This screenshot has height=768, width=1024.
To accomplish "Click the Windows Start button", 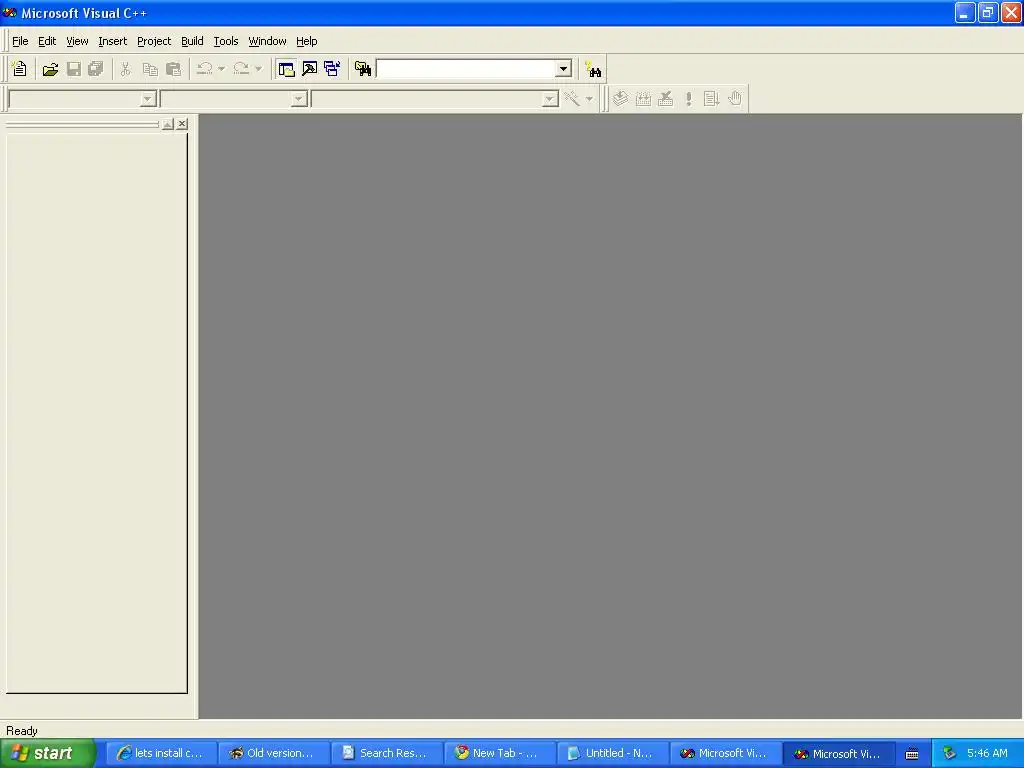I will [x=48, y=753].
